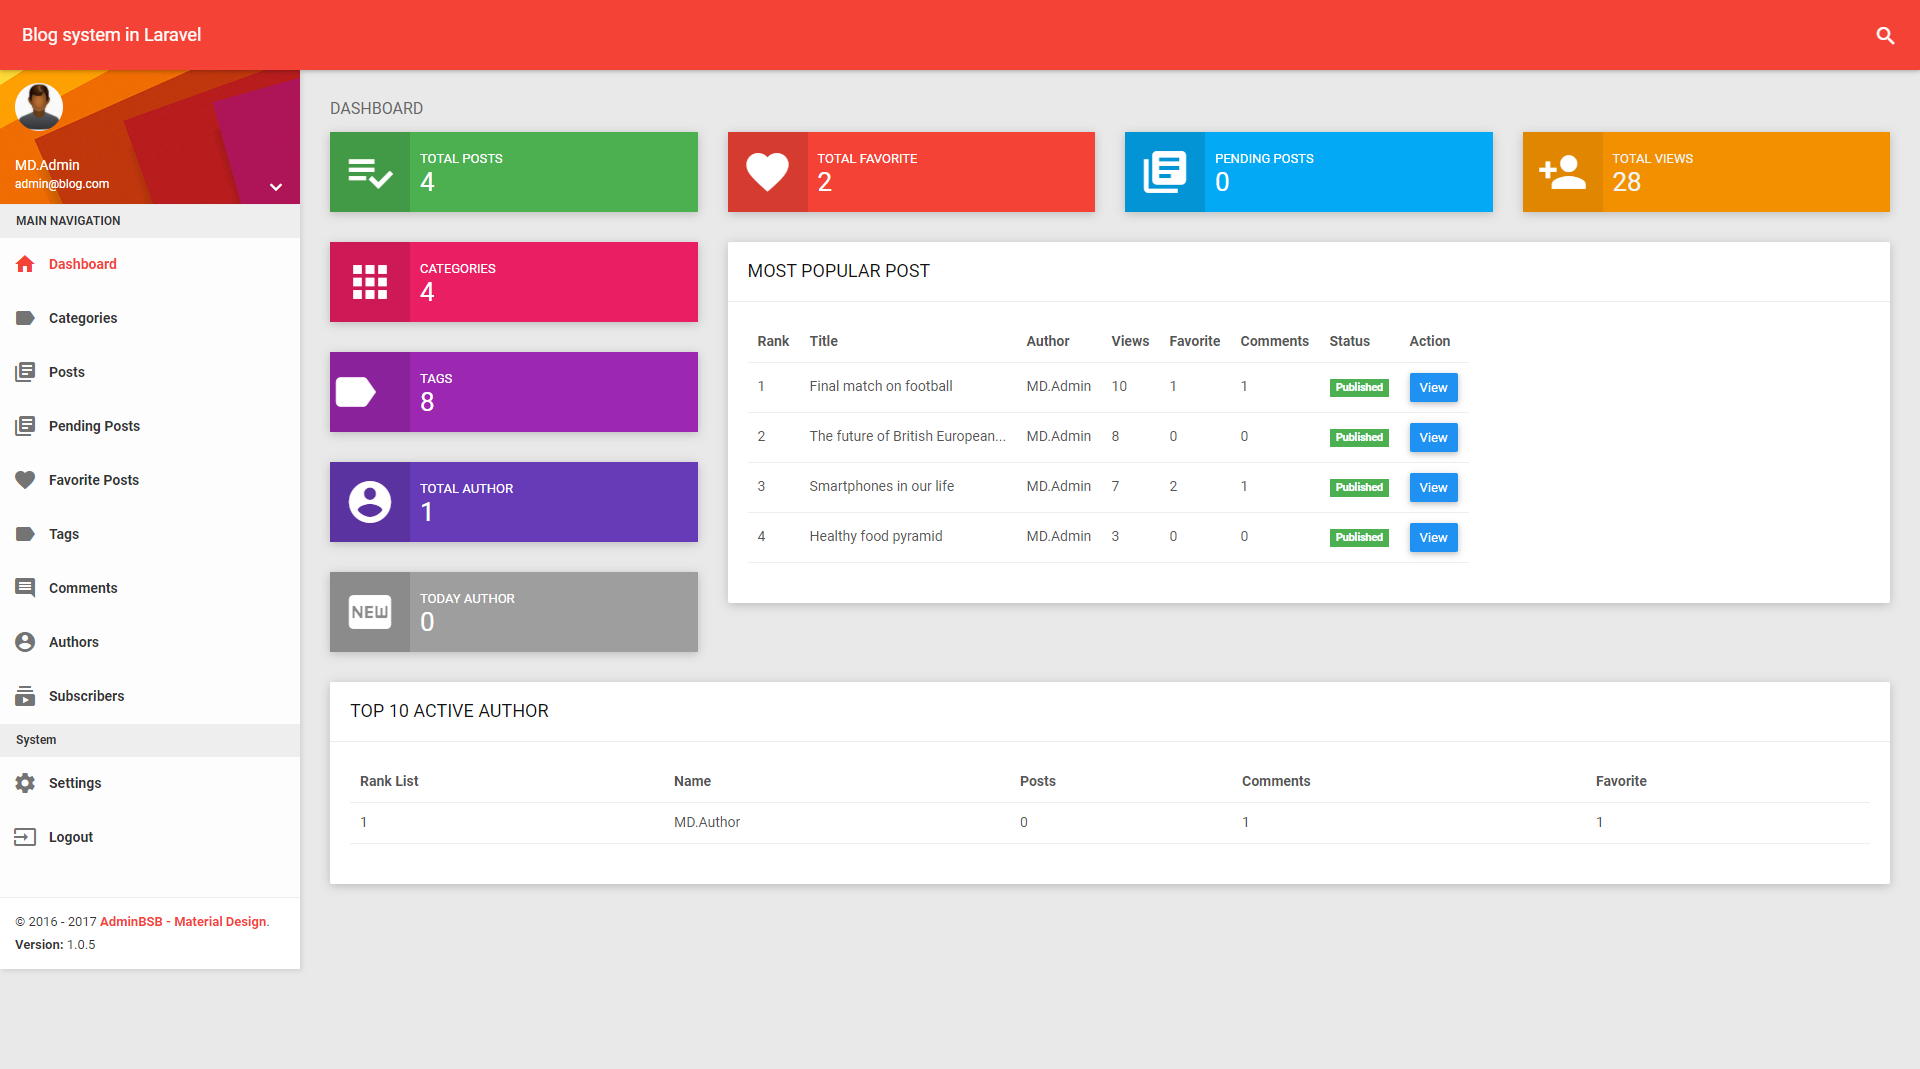
Task: Go to the Posts menu item
Action: [150, 372]
